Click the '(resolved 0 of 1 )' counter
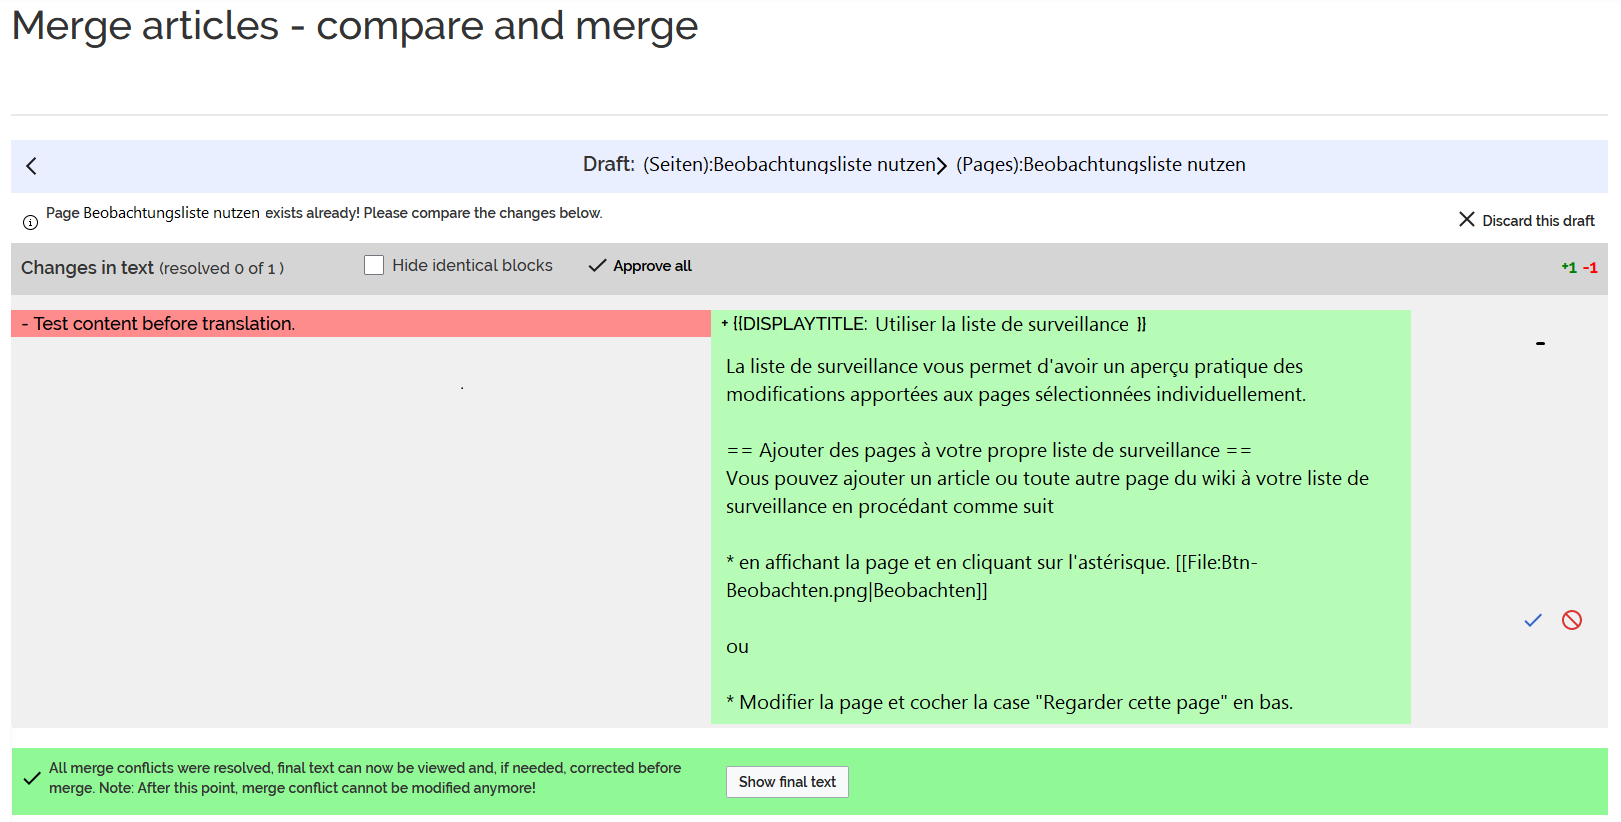Image resolution: width=1621 pixels, height=822 pixels. 221,268
